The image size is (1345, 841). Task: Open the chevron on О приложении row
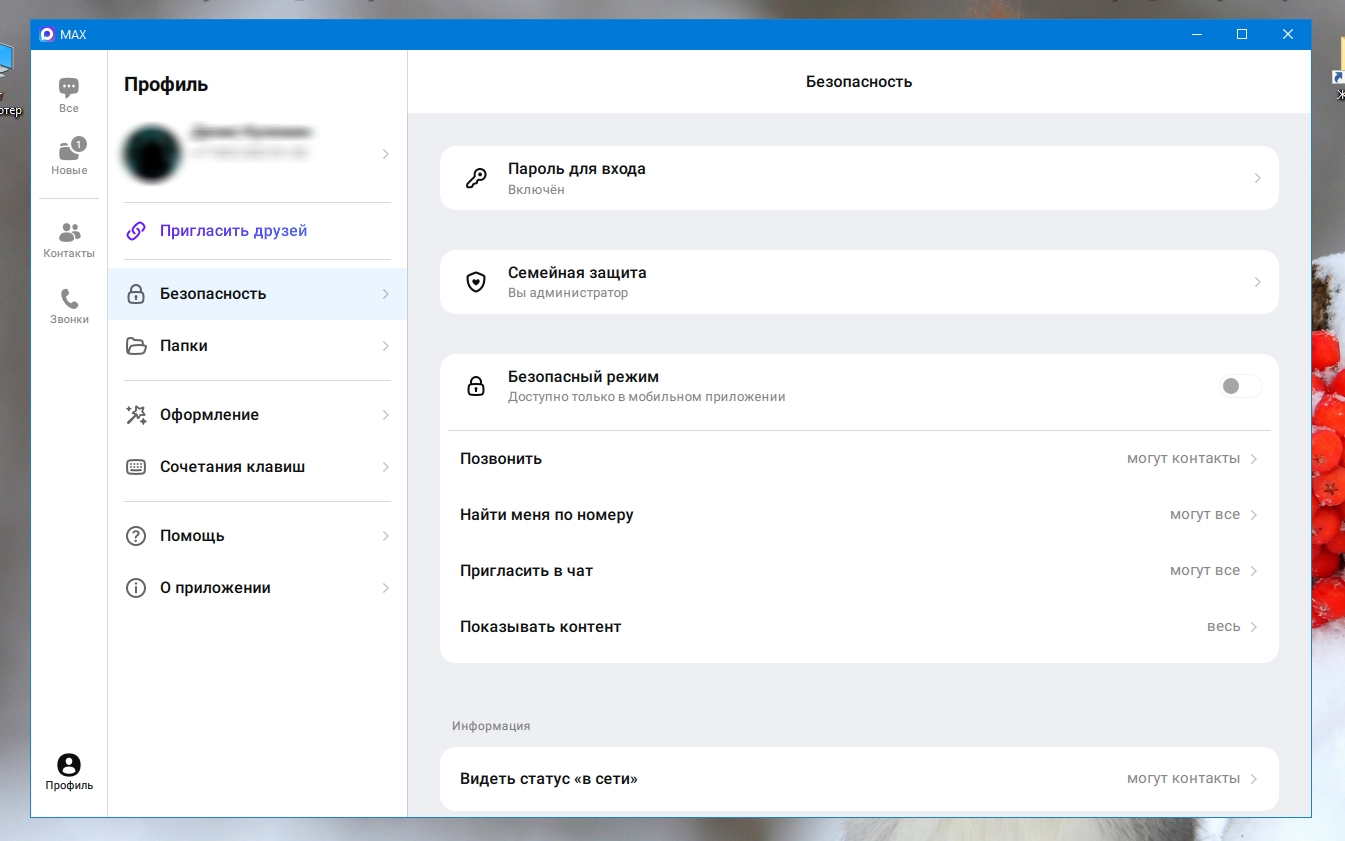click(x=386, y=588)
